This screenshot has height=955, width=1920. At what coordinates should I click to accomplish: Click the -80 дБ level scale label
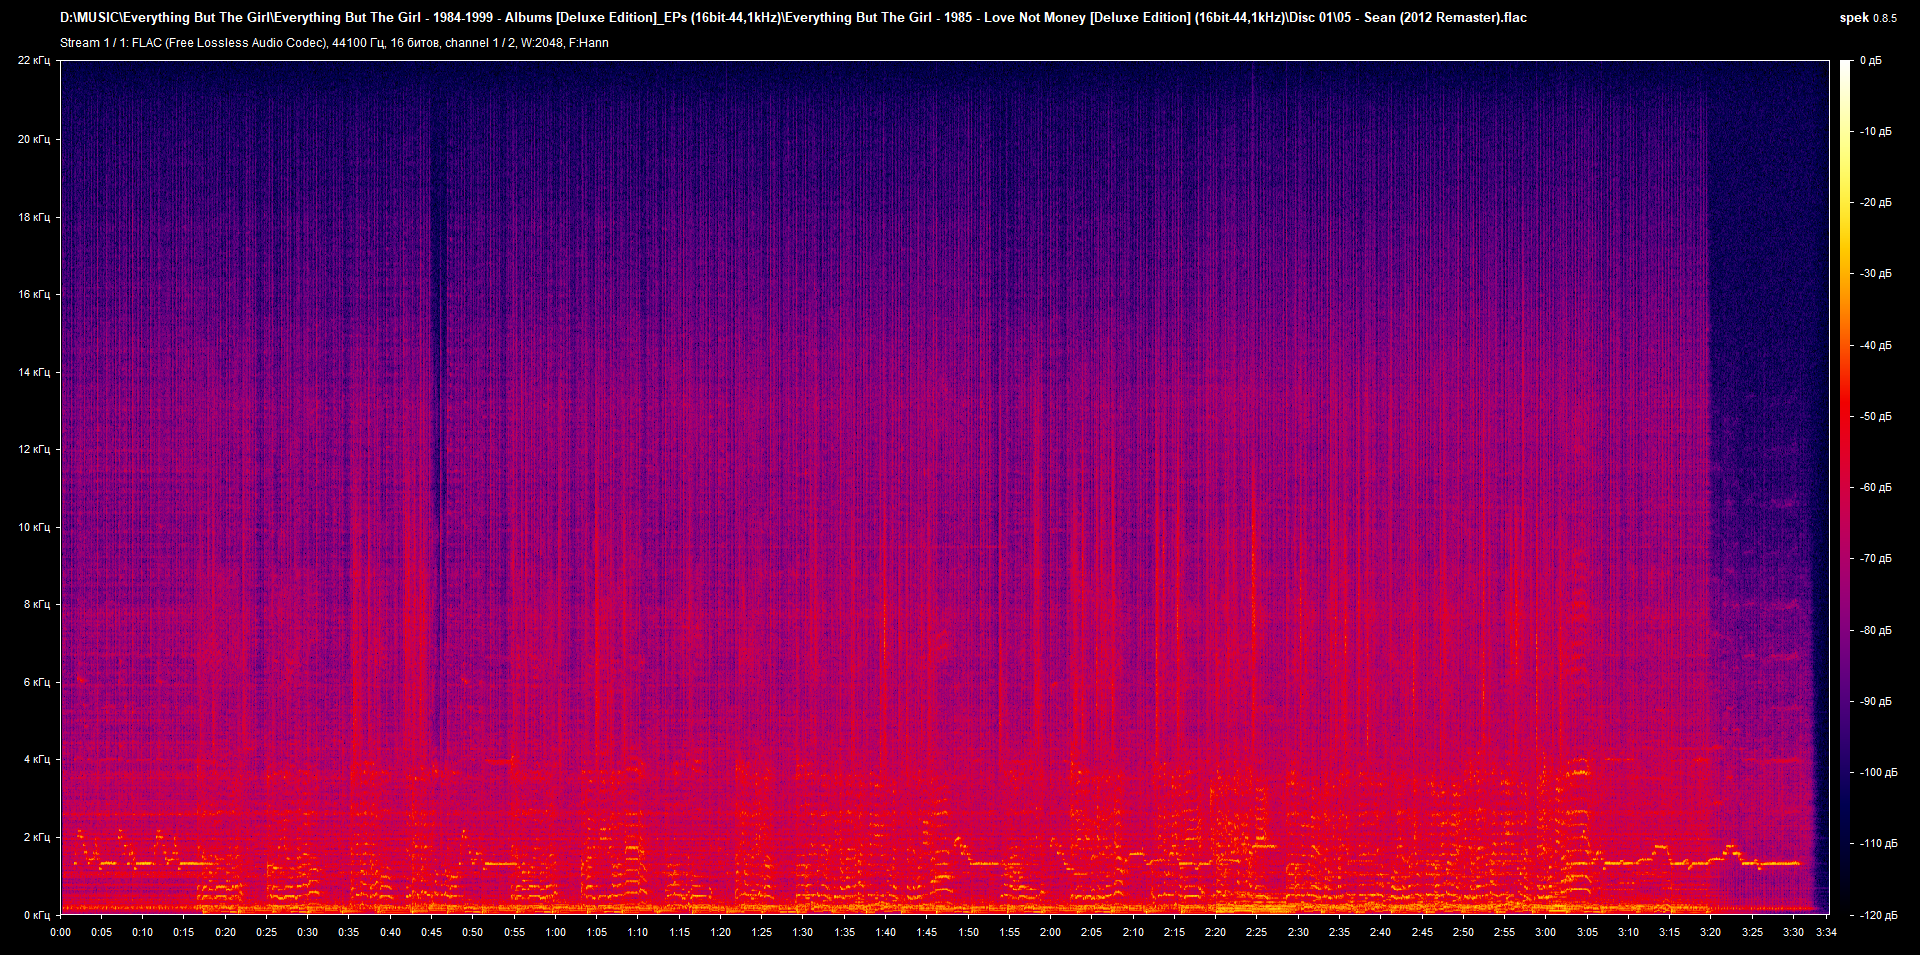pyautogui.click(x=1875, y=630)
